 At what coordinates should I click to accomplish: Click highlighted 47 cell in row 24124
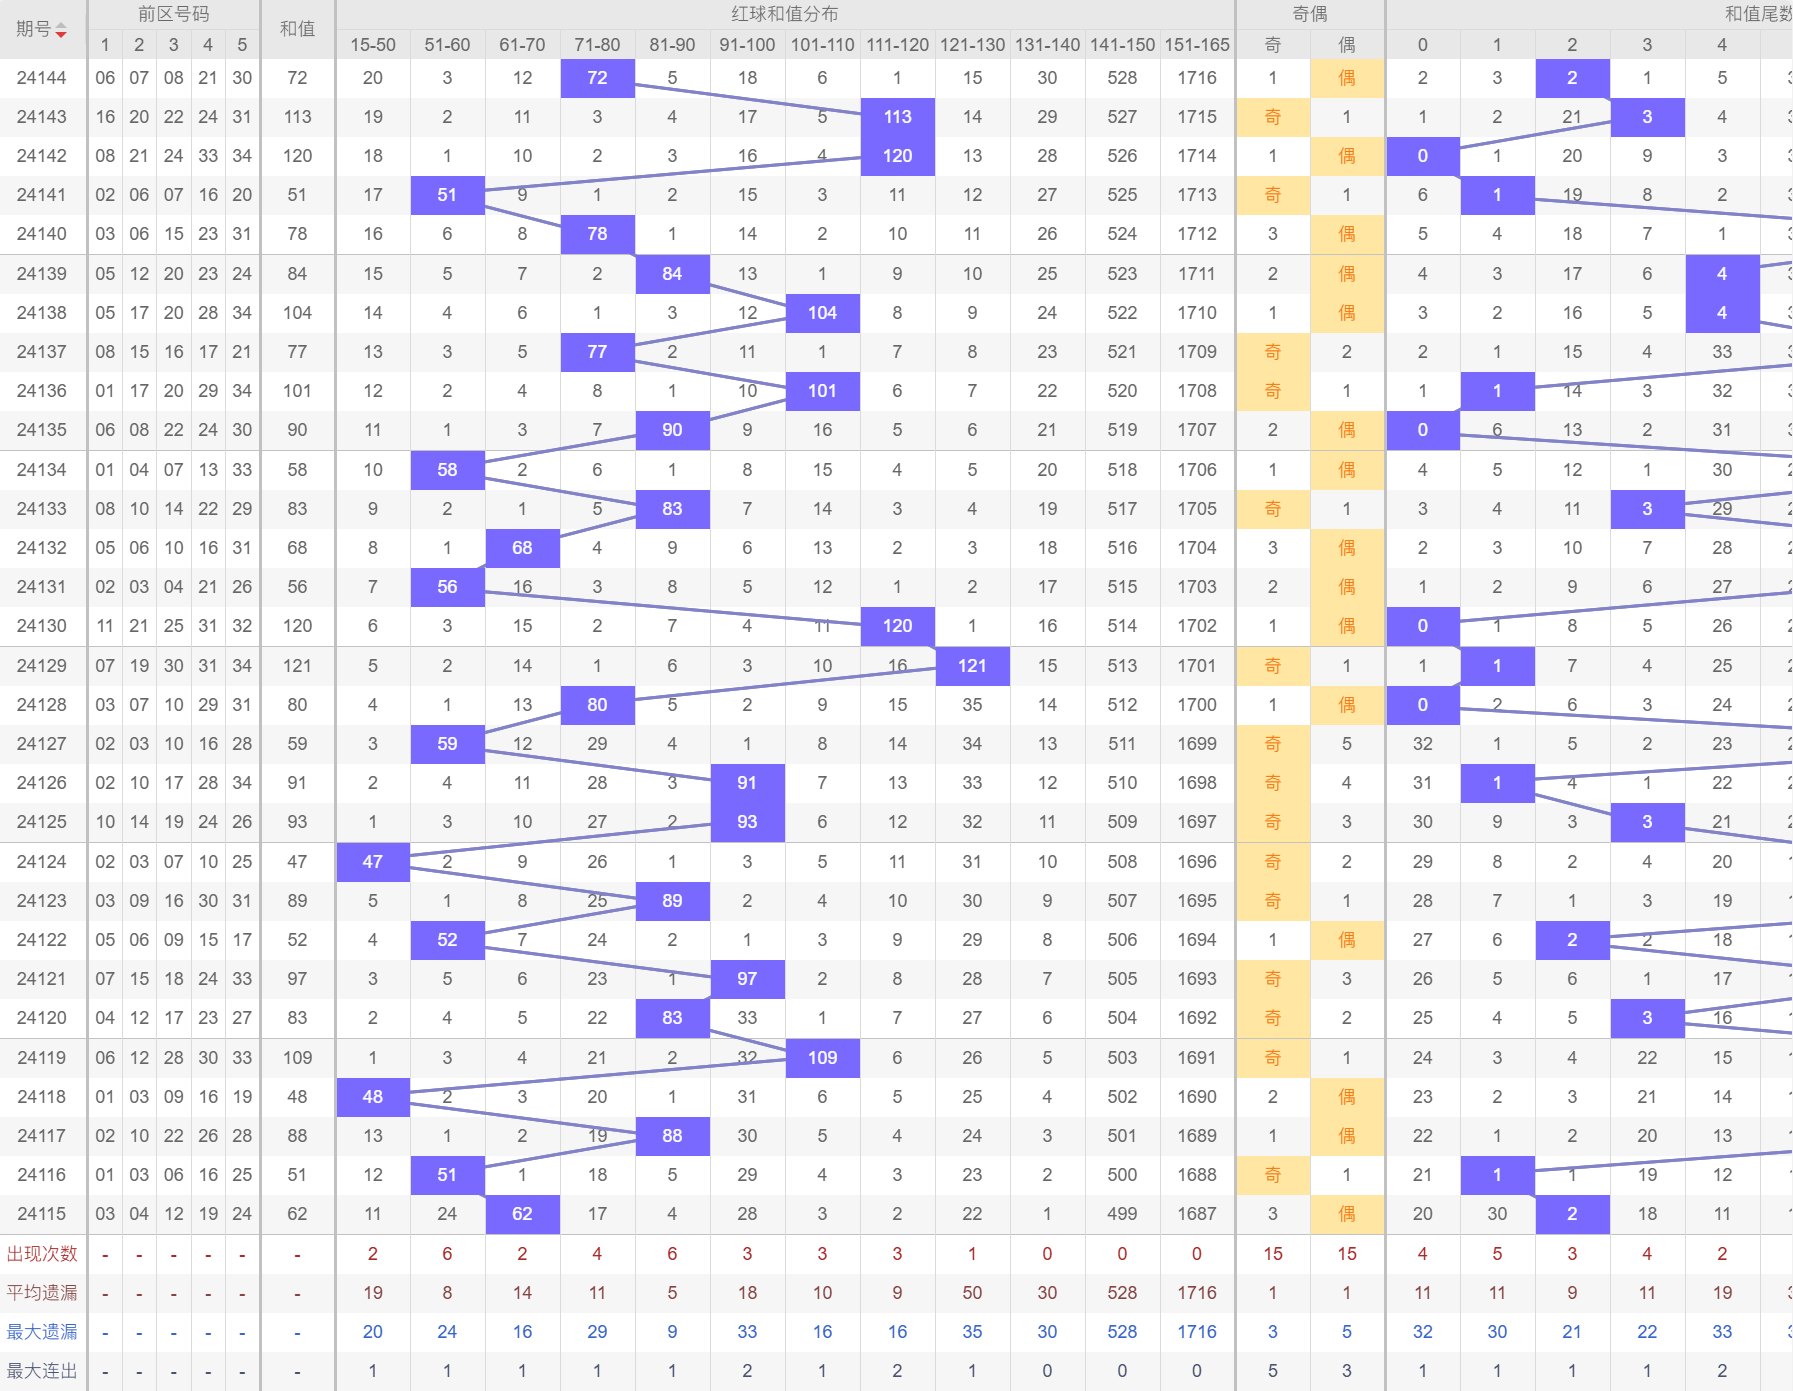tap(373, 862)
